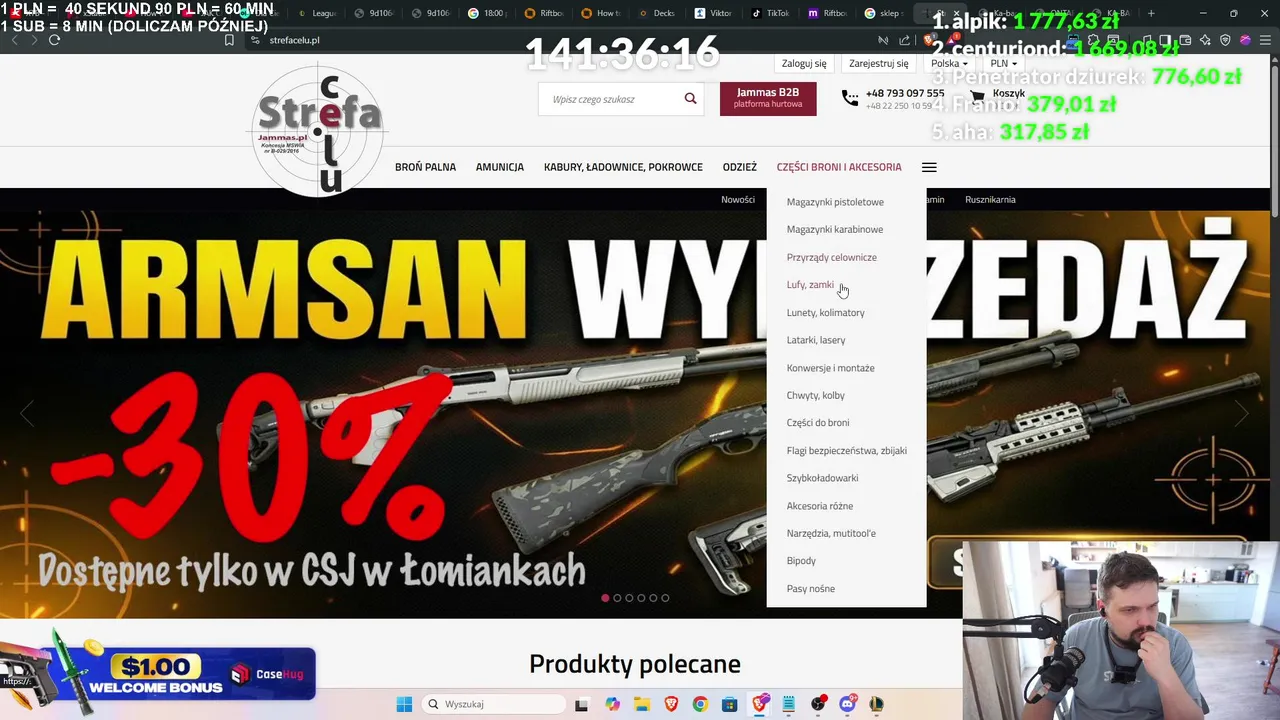Click the Strefa Celu logo
This screenshot has width=1280, height=720.
point(319,130)
